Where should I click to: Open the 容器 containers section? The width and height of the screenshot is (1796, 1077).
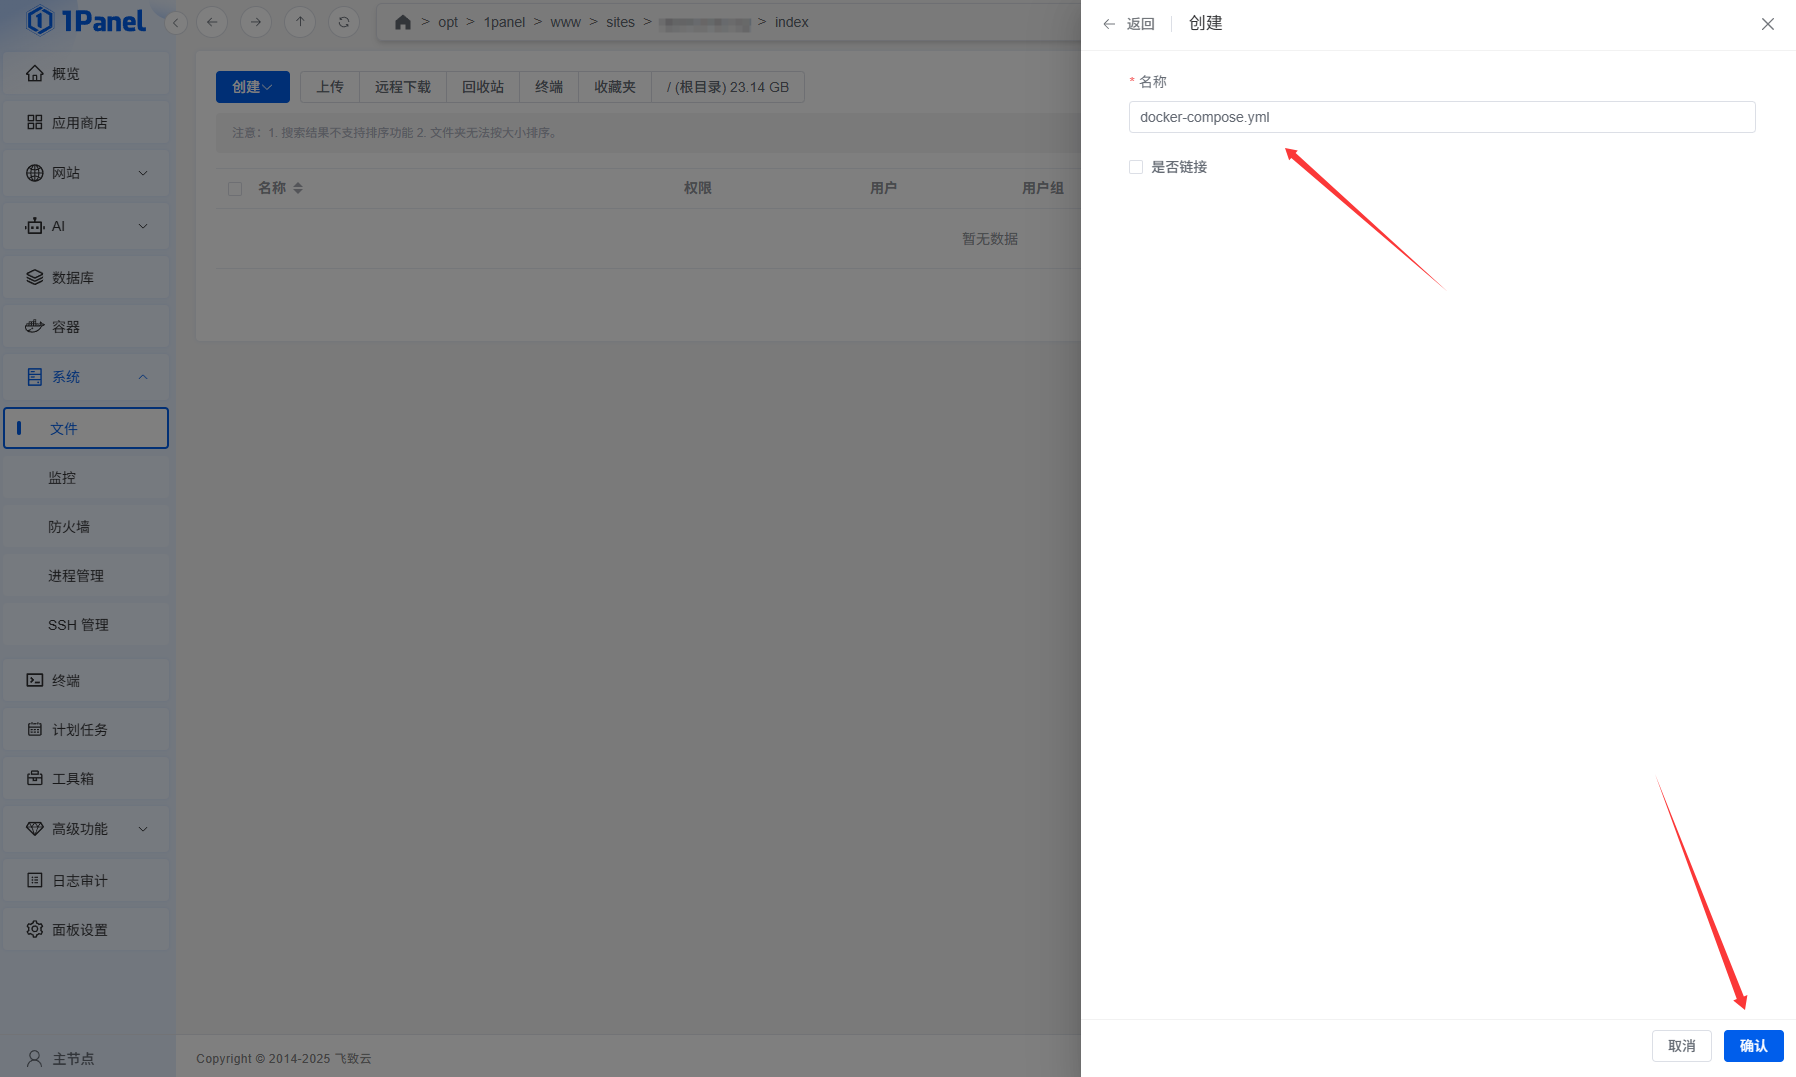click(86, 326)
